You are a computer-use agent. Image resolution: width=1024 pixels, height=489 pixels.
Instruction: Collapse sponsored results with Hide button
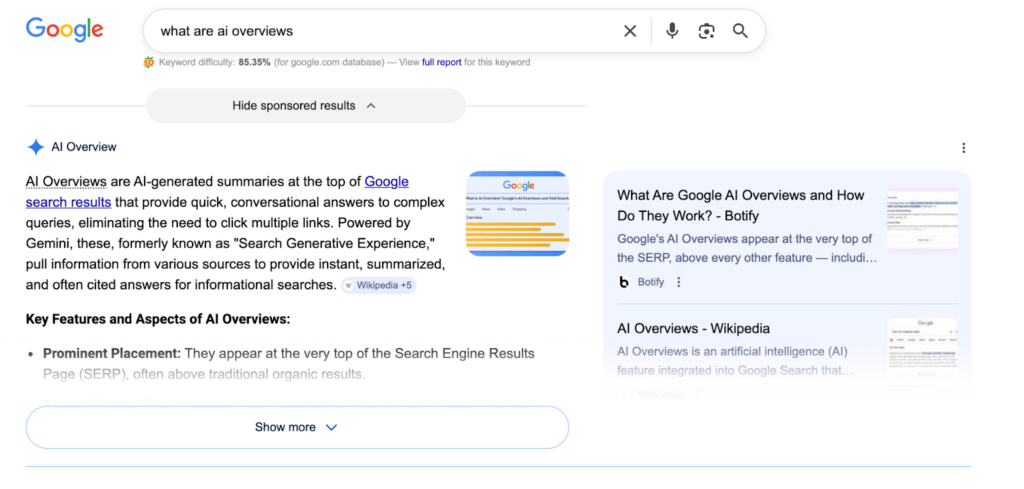tap(305, 106)
